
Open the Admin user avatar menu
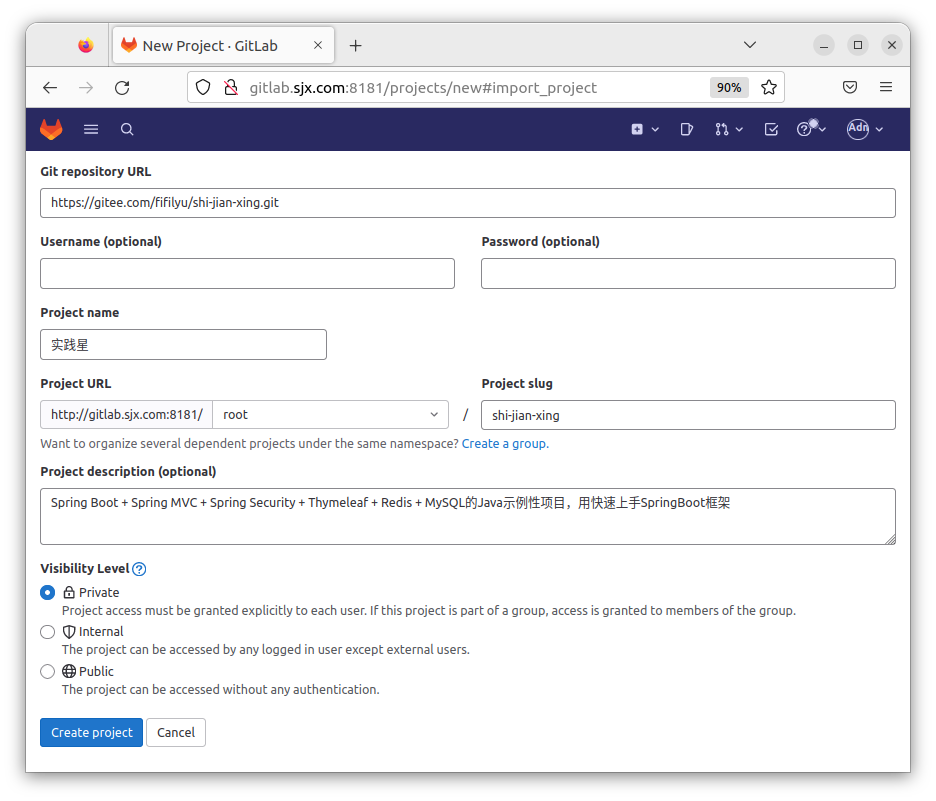pyautogui.click(x=865, y=129)
